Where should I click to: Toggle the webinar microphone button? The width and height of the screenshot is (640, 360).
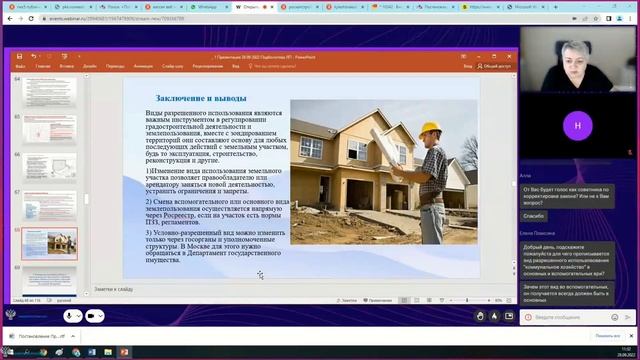(x=69, y=316)
